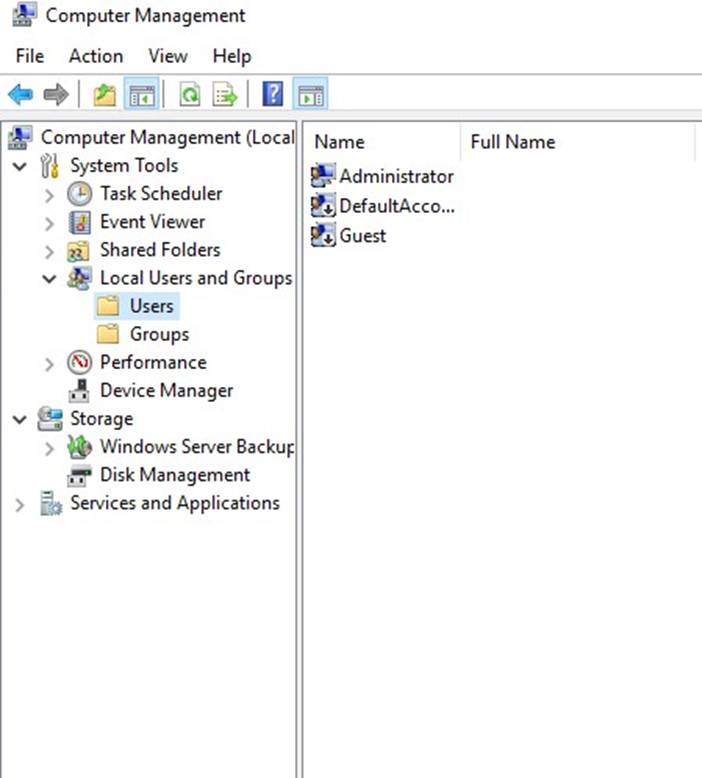Click the Computer Management title bar icon
The image size is (702, 778).
pos(24,15)
